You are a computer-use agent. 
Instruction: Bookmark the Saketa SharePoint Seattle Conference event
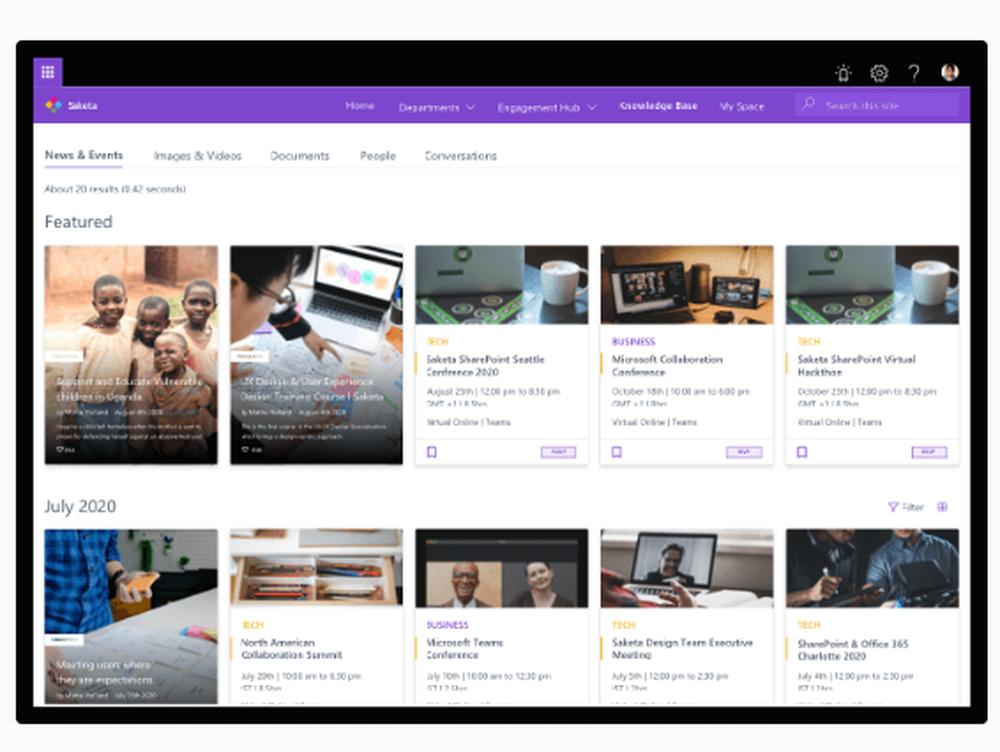432,452
